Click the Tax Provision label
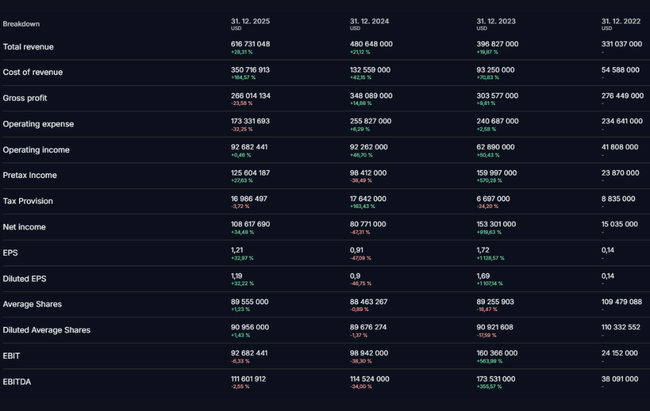 pyautogui.click(x=26, y=201)
